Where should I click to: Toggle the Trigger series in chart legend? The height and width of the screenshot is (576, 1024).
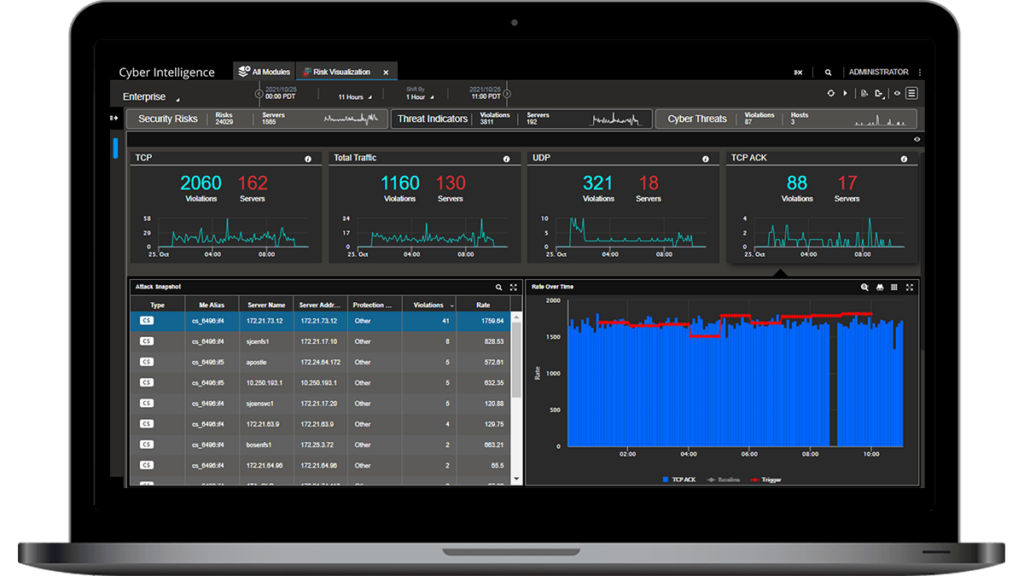coord(765,480)
